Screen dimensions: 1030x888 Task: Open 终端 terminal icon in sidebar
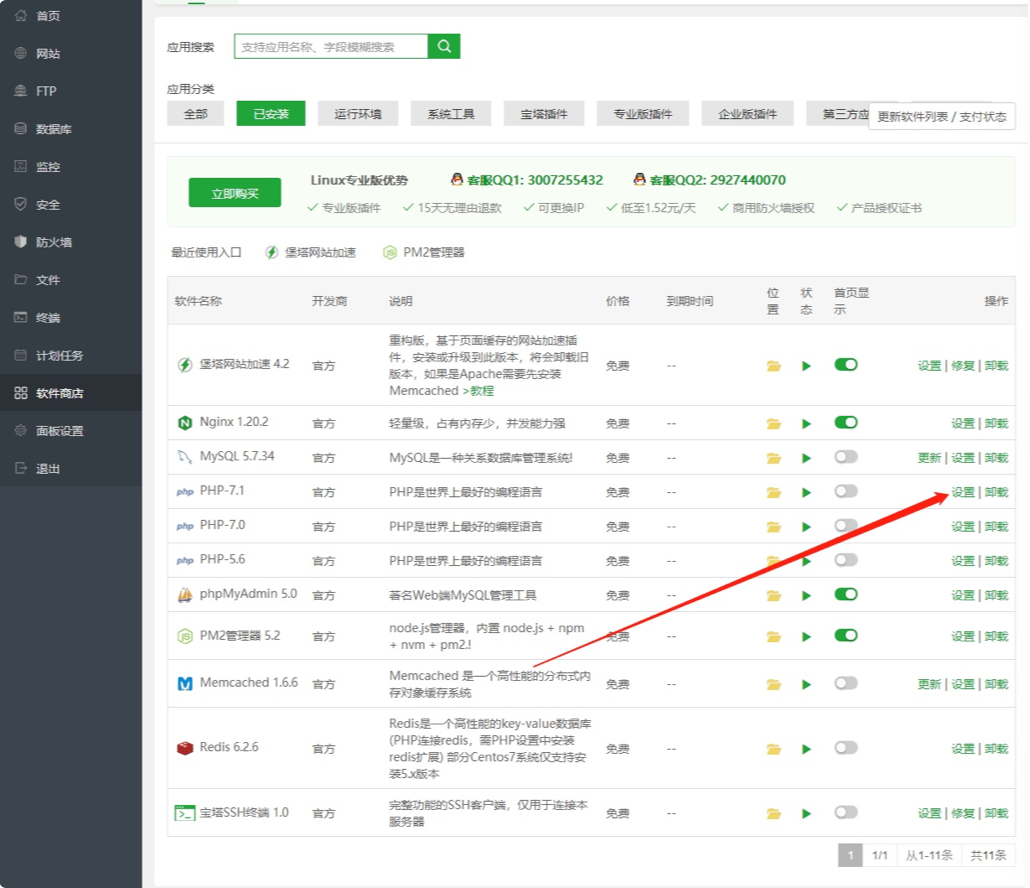[x=21, y=317]
